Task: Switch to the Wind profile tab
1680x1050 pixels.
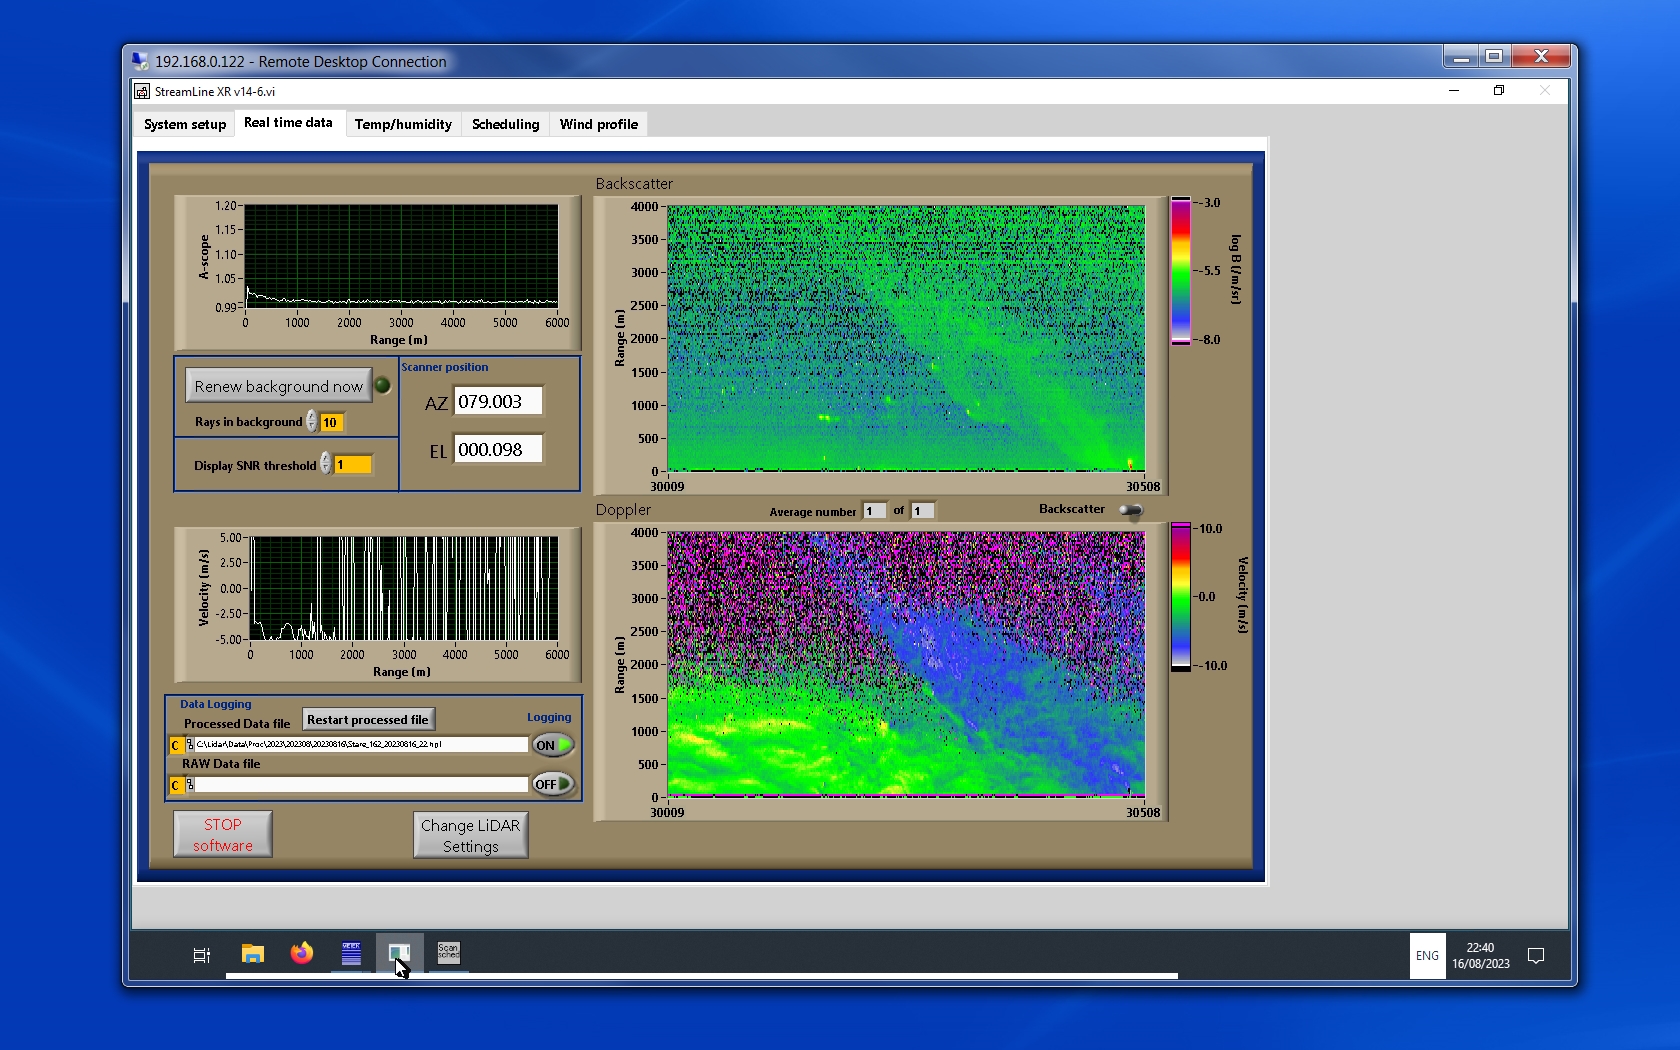Action: pos(598,124)
